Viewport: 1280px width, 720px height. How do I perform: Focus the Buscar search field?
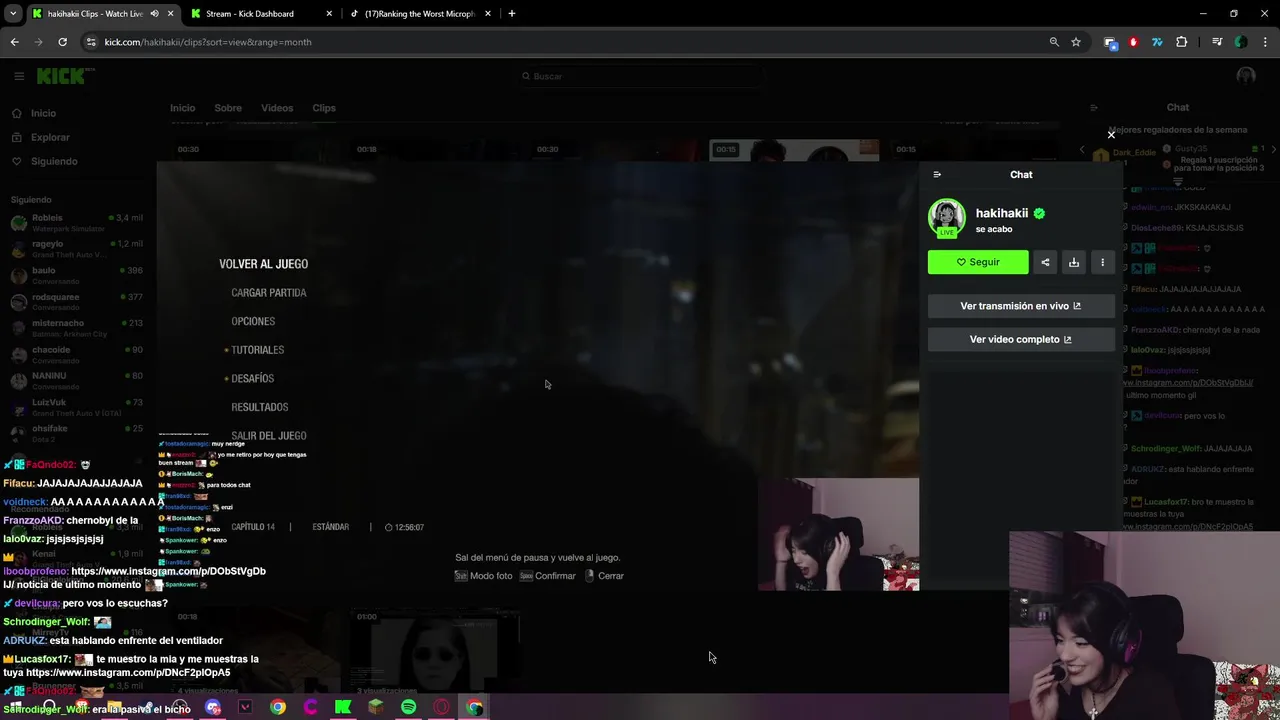[640, 76]
